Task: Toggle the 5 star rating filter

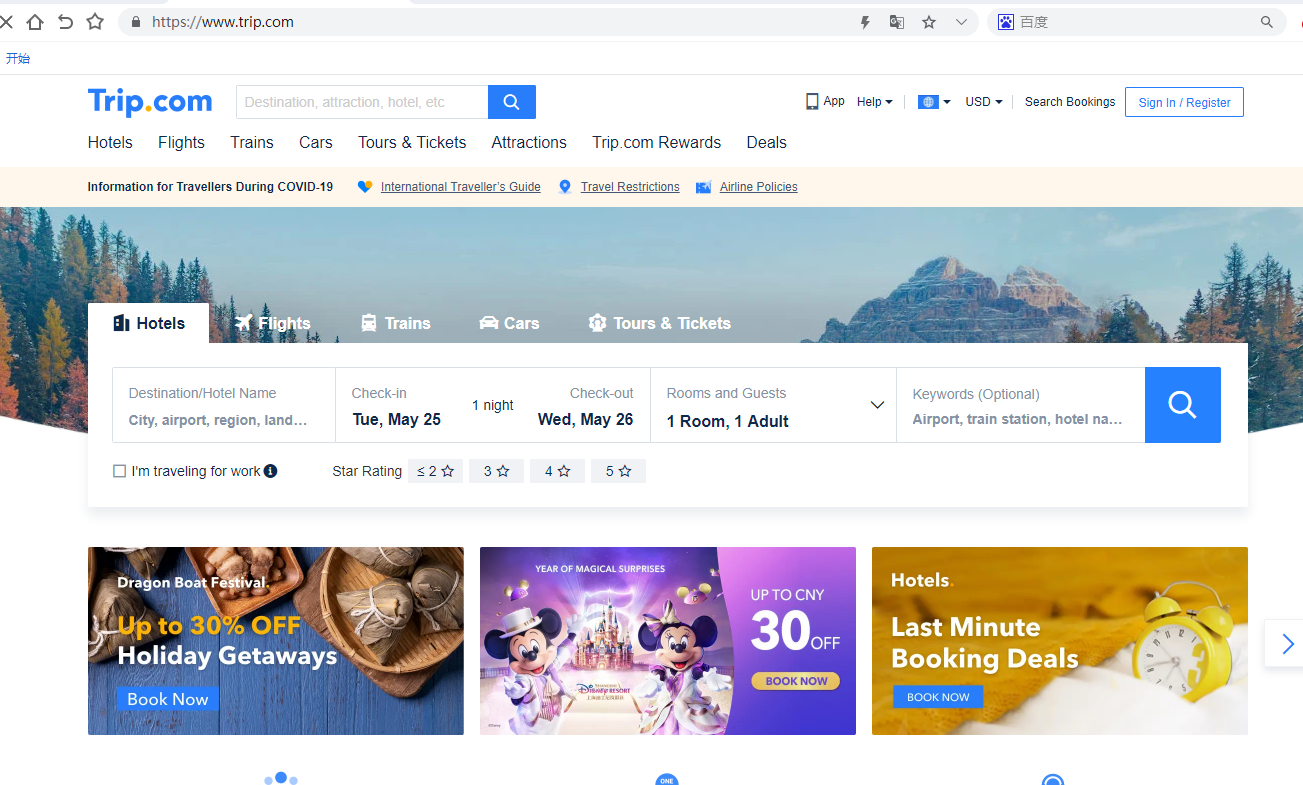Action: point(618,471)
